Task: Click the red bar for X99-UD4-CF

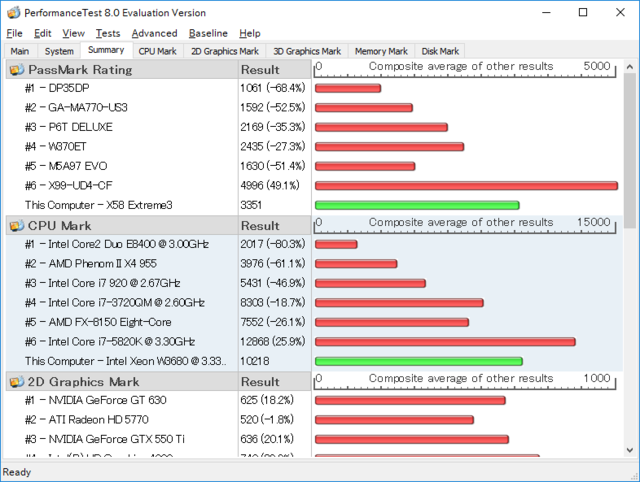Action: [x=467, y=186]
